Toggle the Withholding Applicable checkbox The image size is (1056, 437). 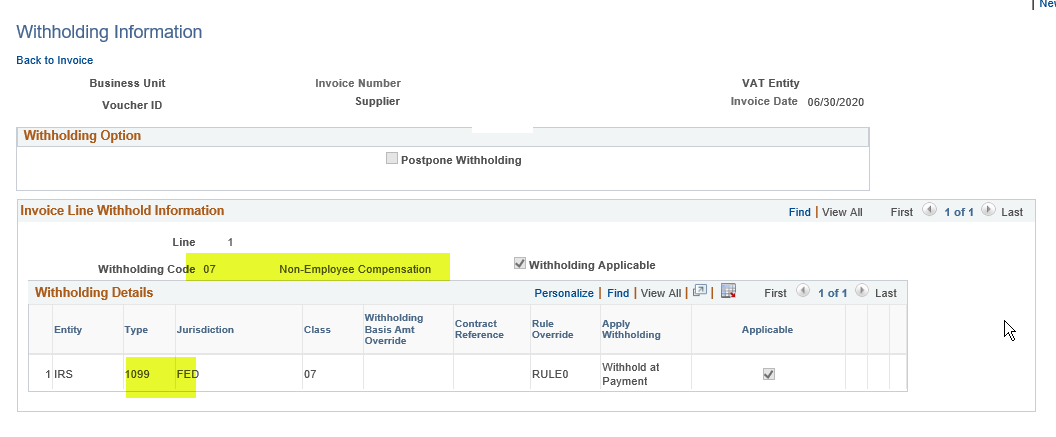(x=519, y=263)
